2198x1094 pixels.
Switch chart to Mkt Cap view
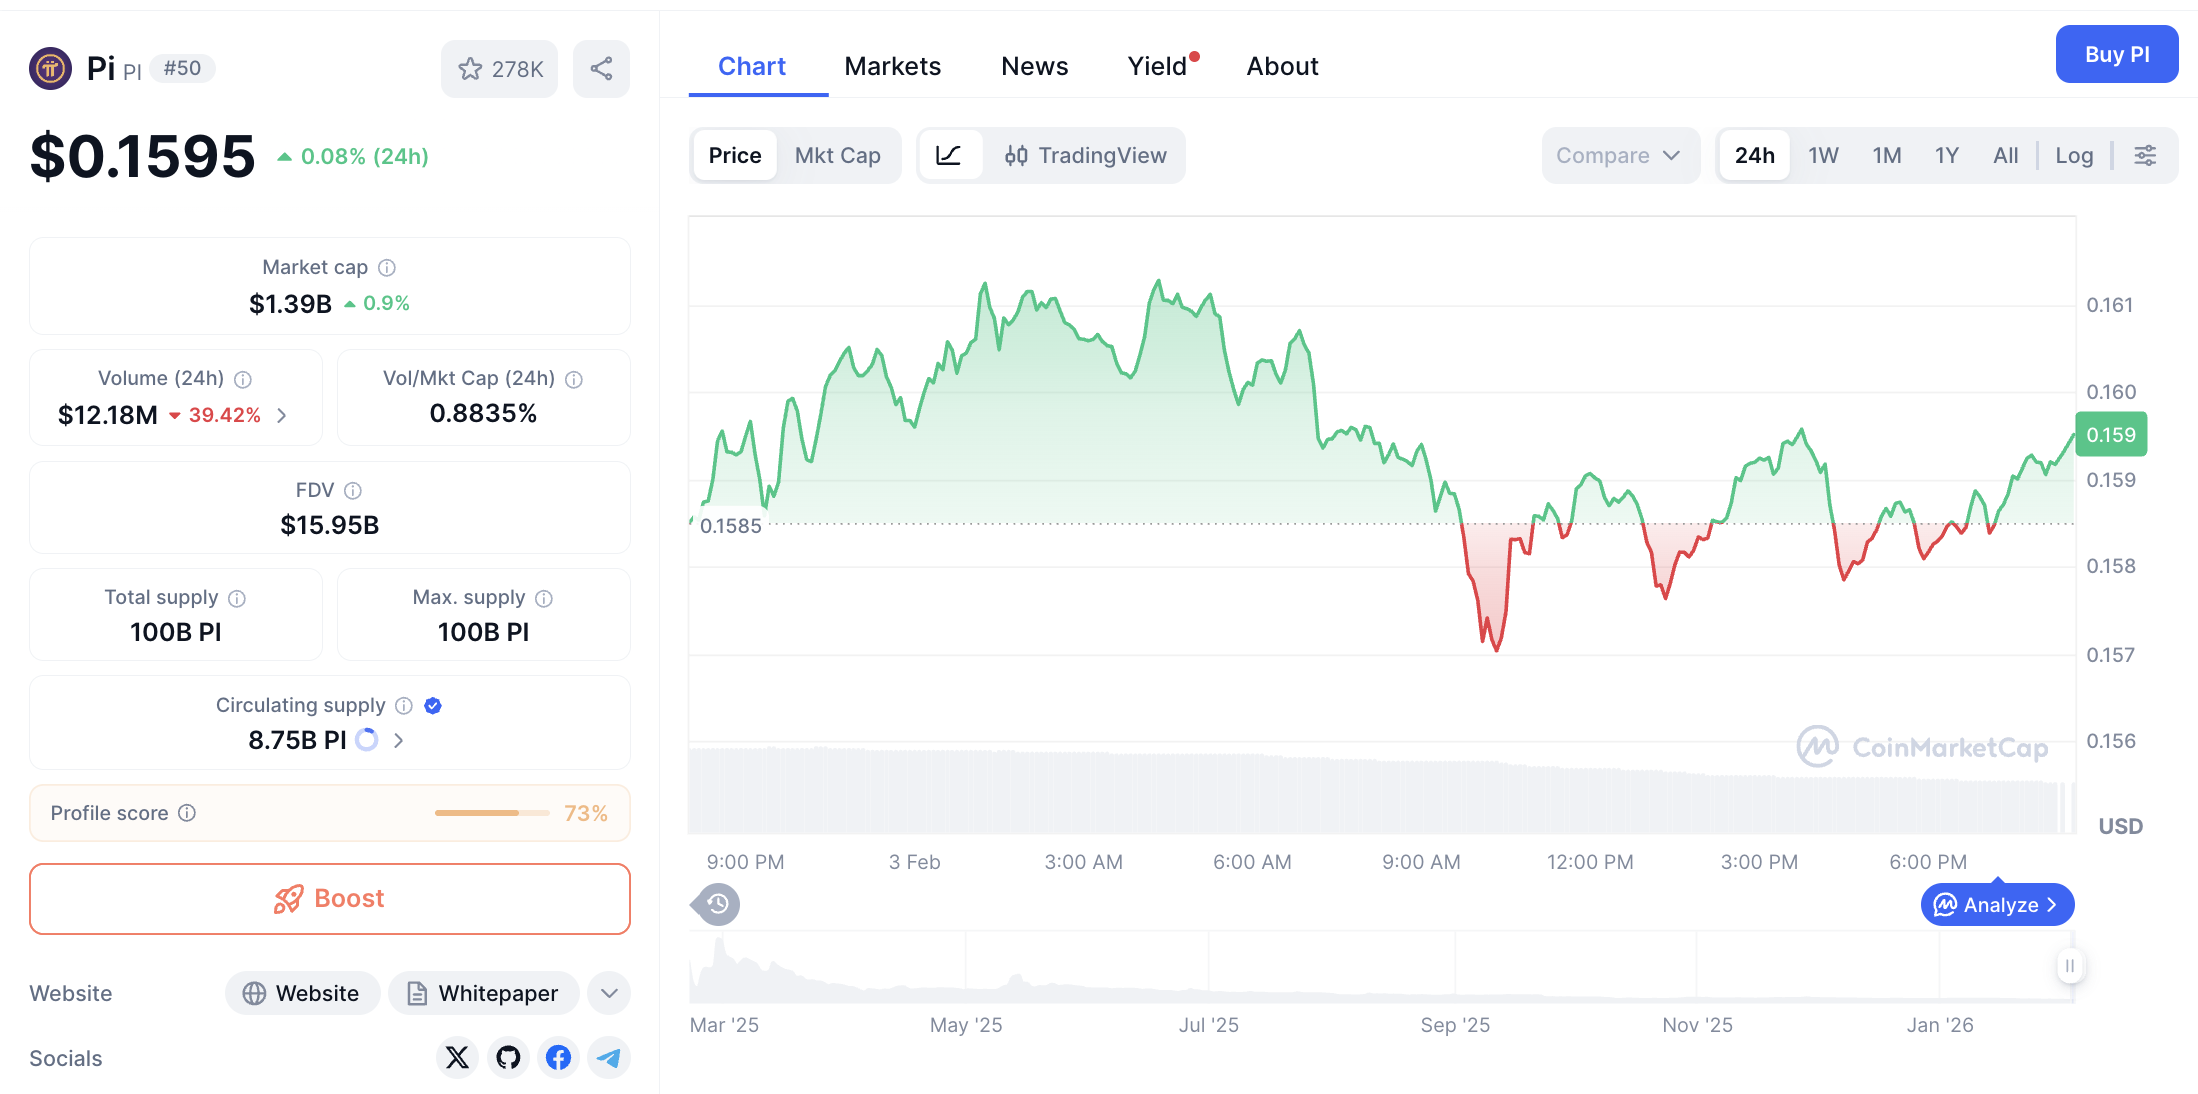[838, 155]
